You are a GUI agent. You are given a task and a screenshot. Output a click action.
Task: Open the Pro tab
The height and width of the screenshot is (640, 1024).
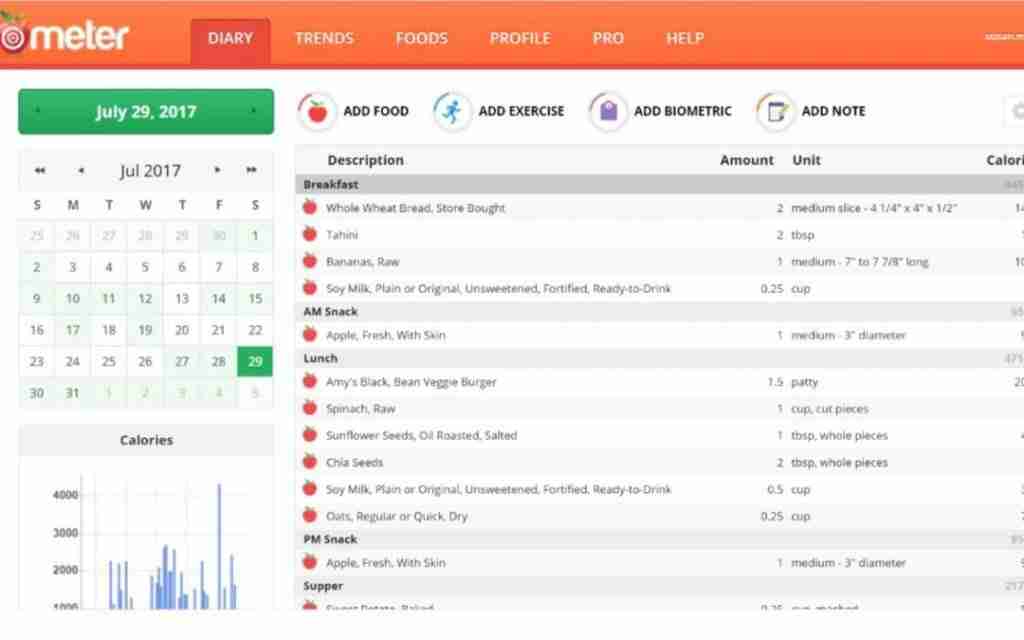click(x=608, y=39)
